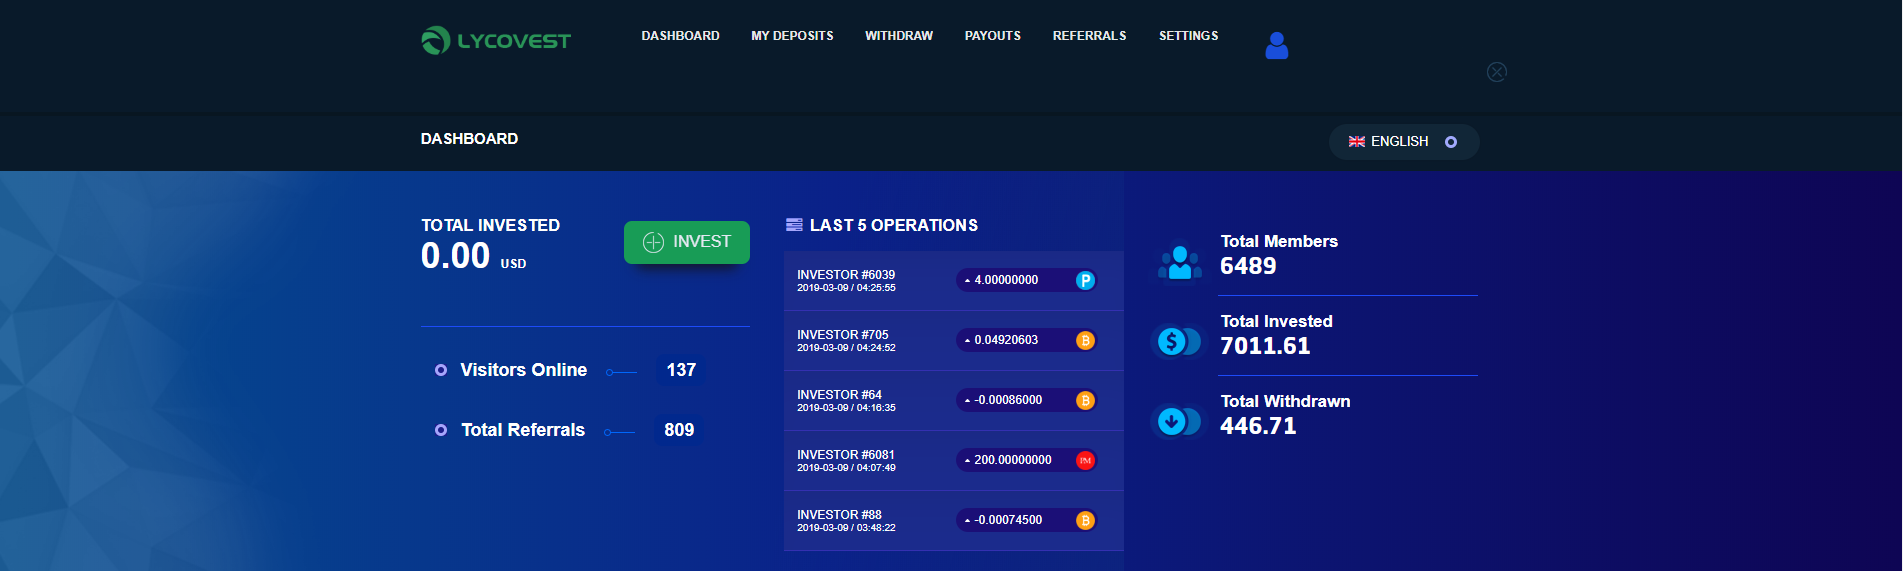
Task: Click the 0.04920603 amount value
Action: click(x=1006, y=340)
